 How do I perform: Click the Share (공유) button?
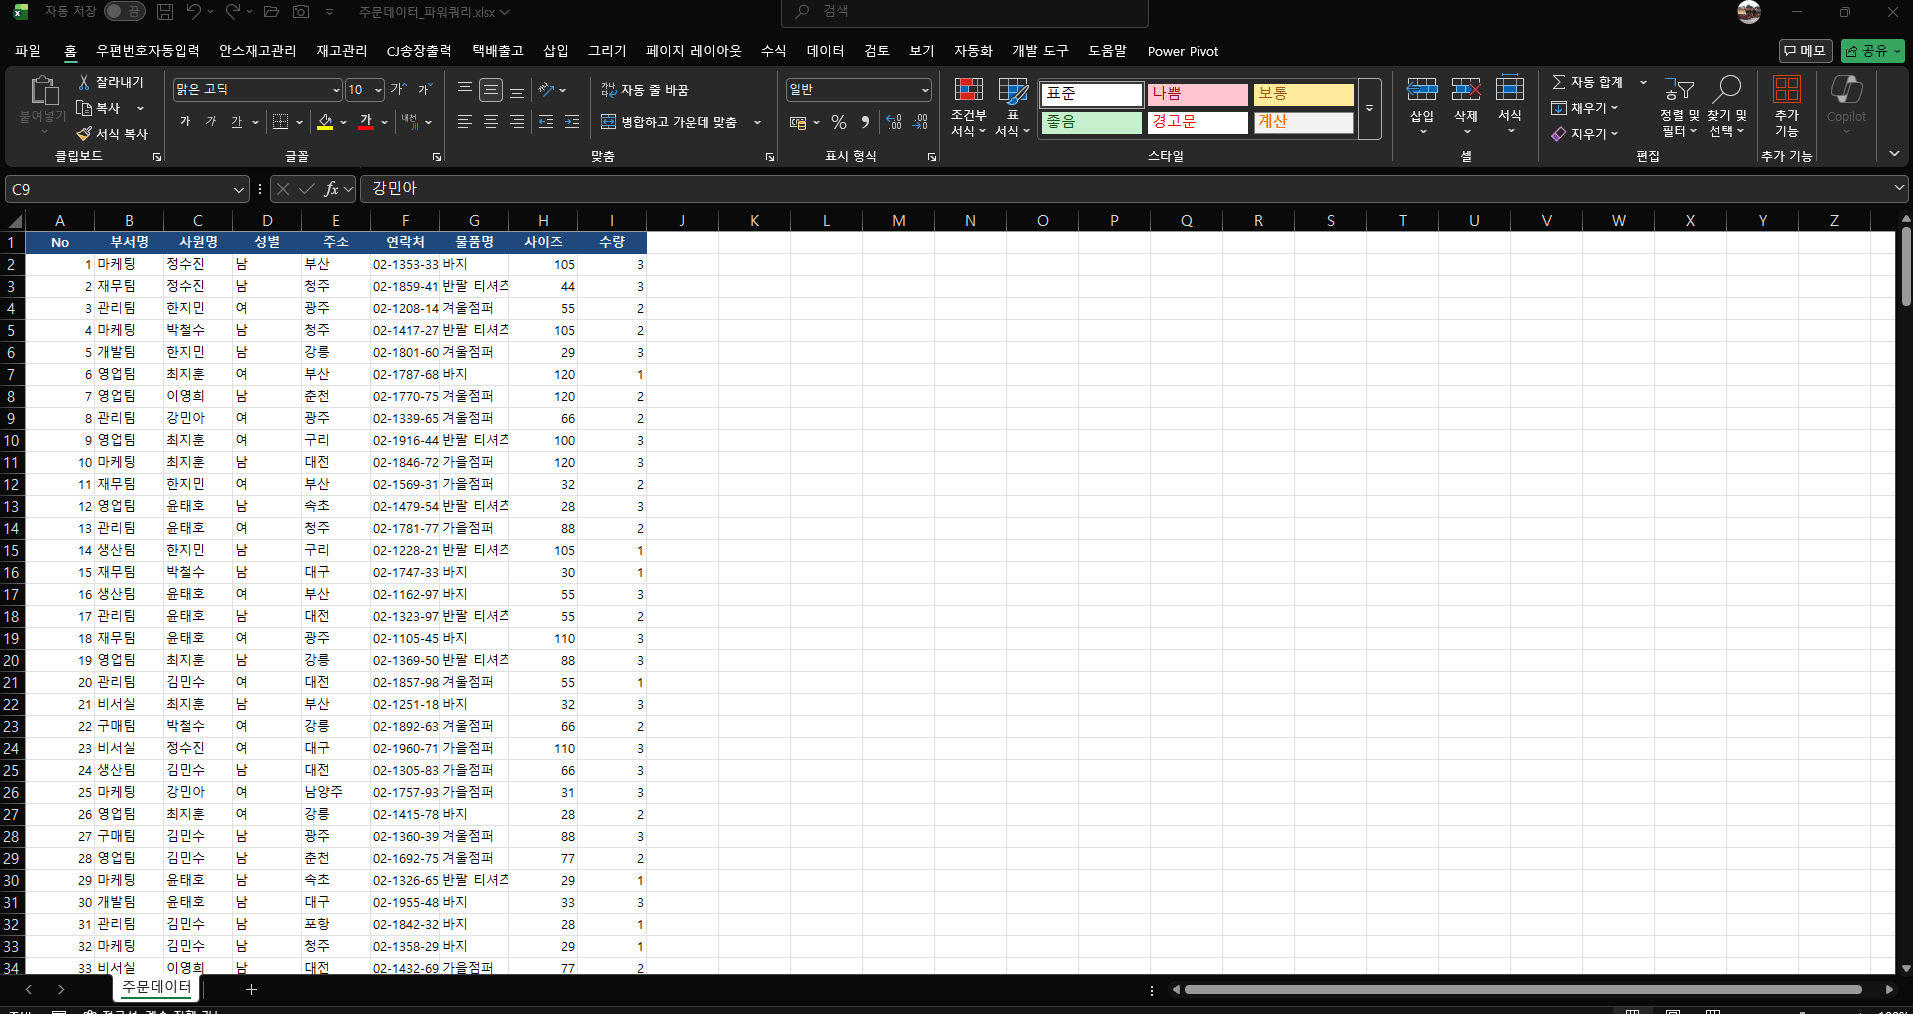pyautogui.click(x=1872, y=51)
